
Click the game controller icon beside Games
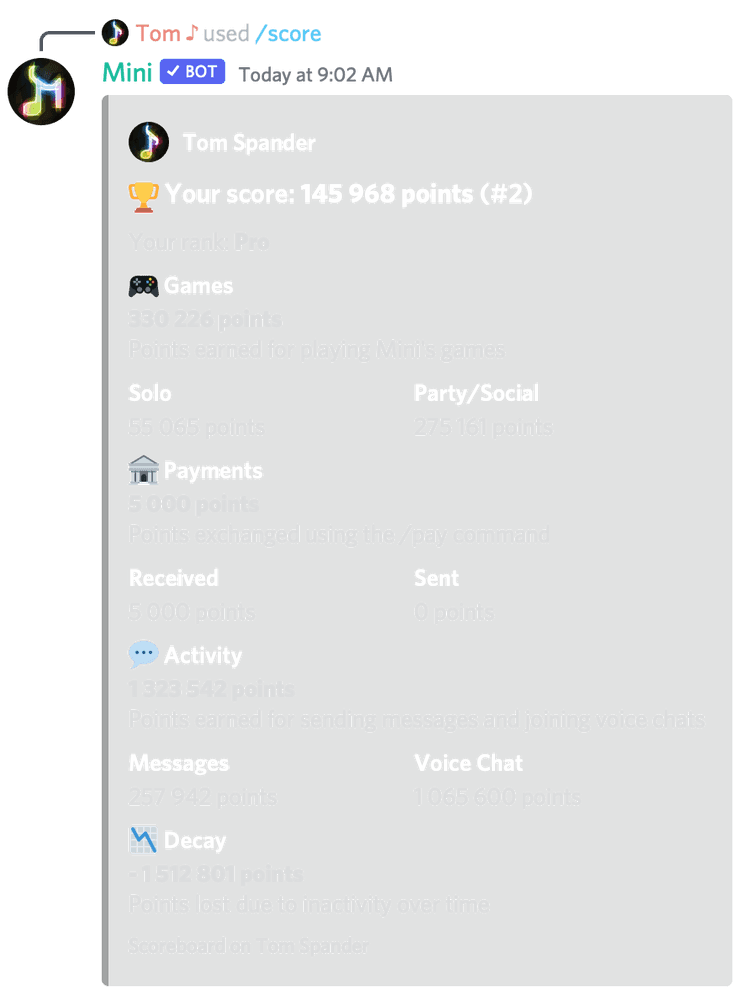point(143,285)
